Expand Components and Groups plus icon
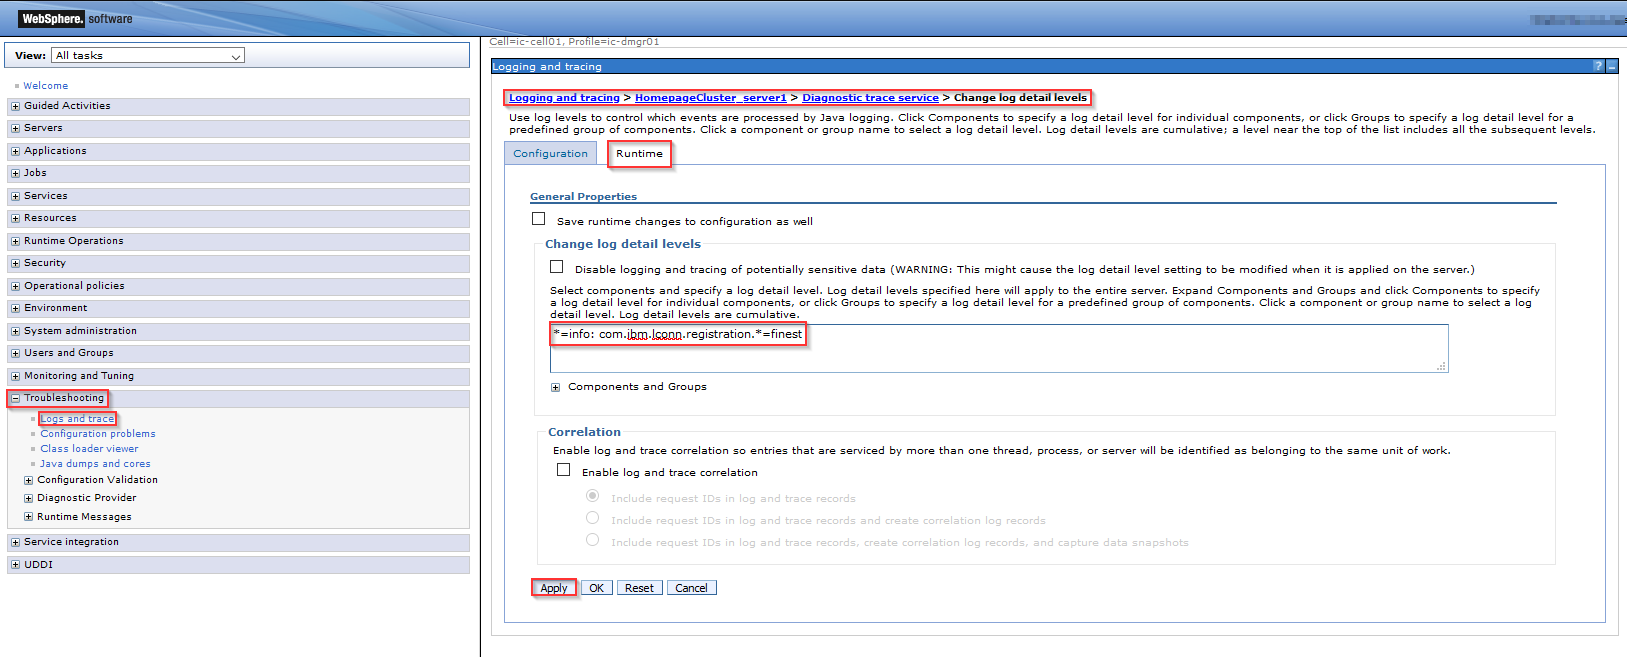This screenshot has height=657, width=1627. (x=556, y=387)
